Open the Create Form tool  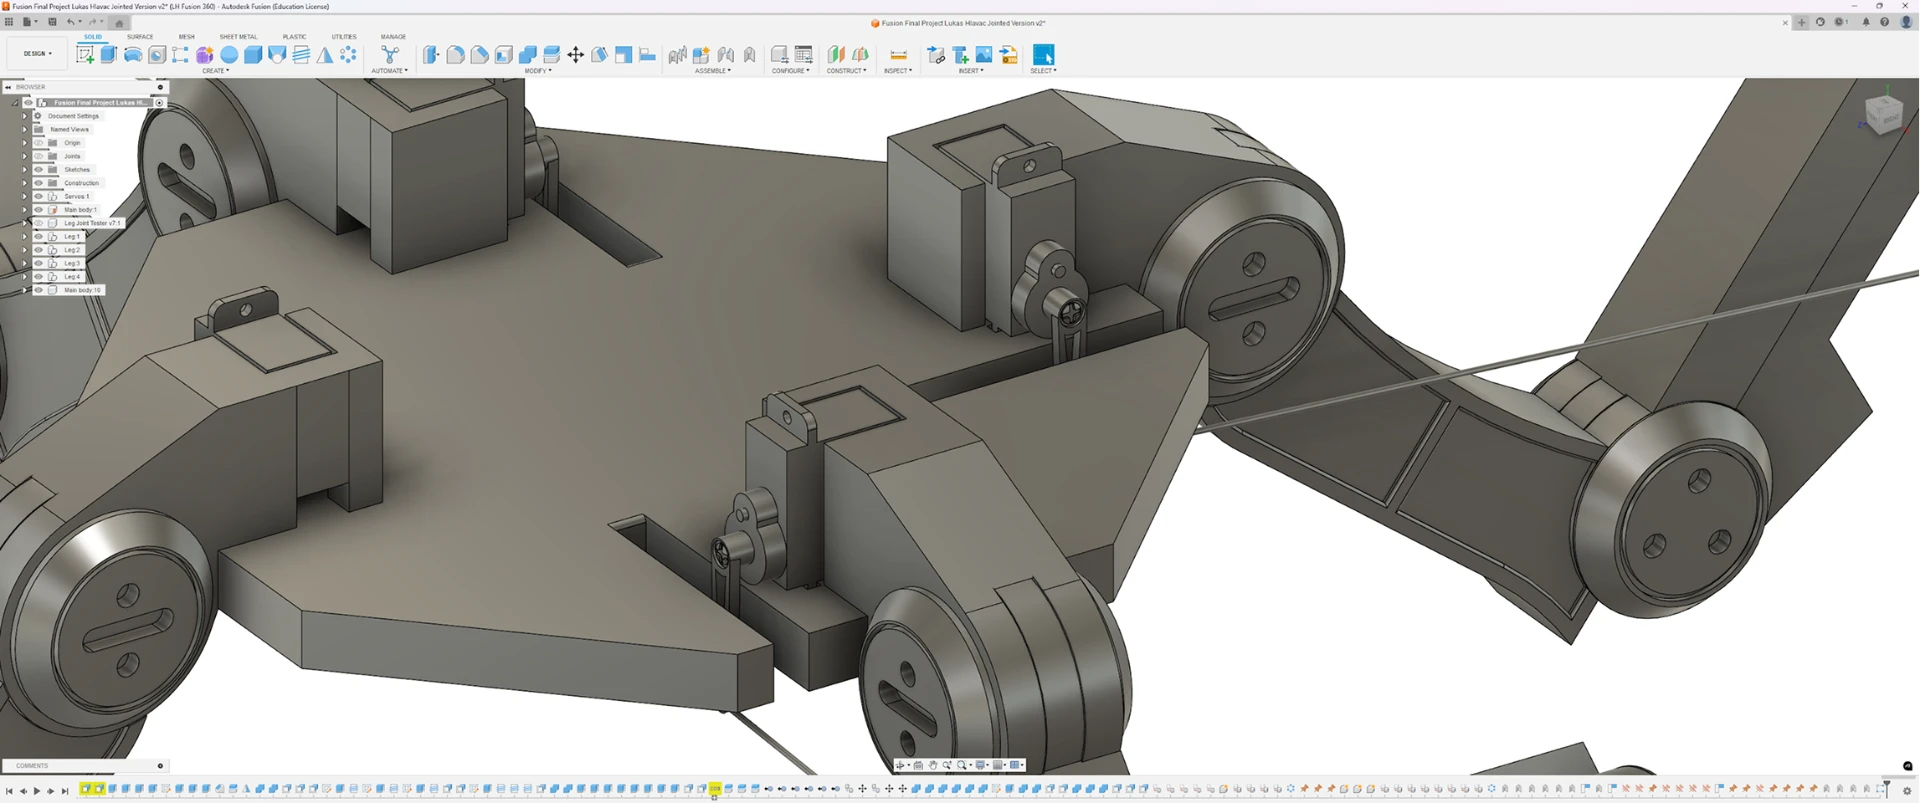tap(205, 55)
